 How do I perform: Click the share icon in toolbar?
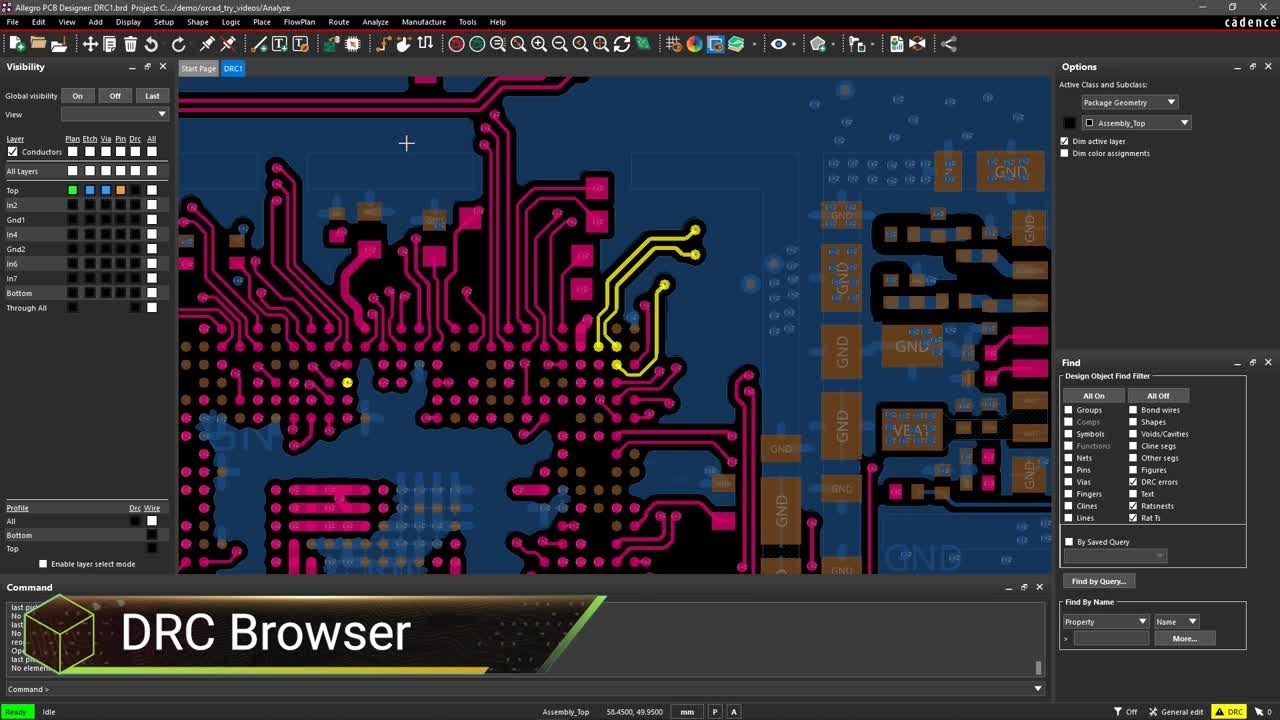click(949, 44)
